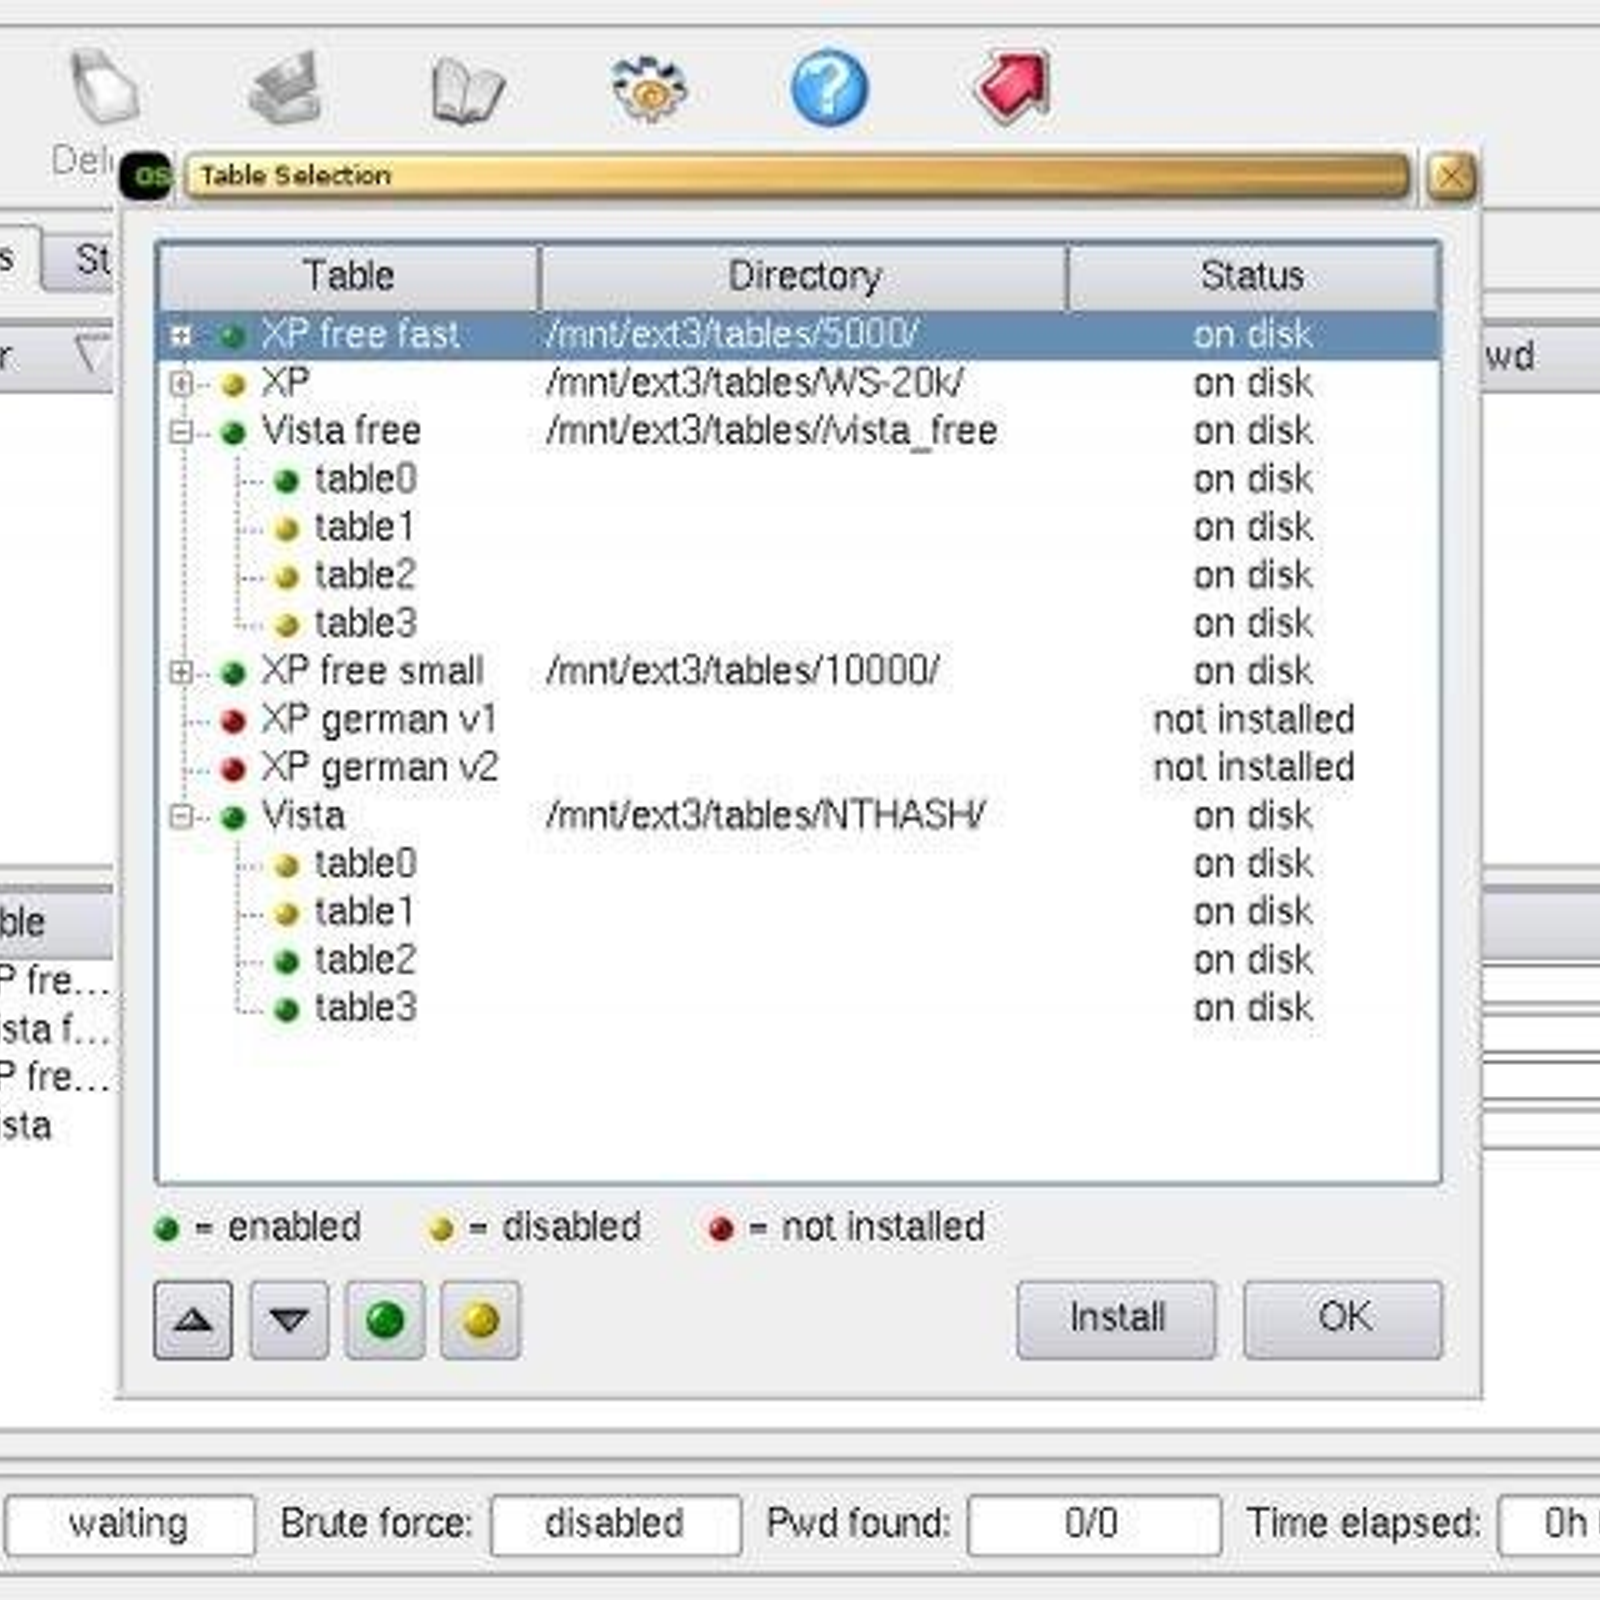1600x1600 pixels.
Task: Disable selected table with yellow dot button
Action: pos(481,1320)
